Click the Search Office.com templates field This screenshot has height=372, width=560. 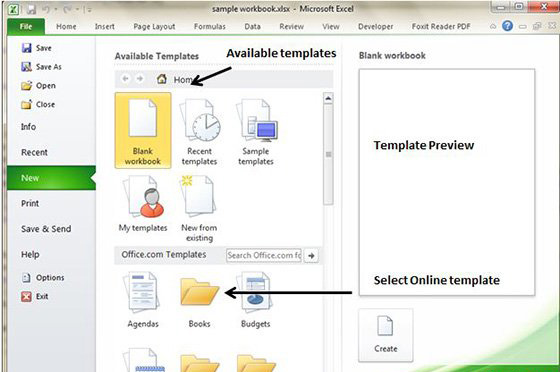coord(264,256)
